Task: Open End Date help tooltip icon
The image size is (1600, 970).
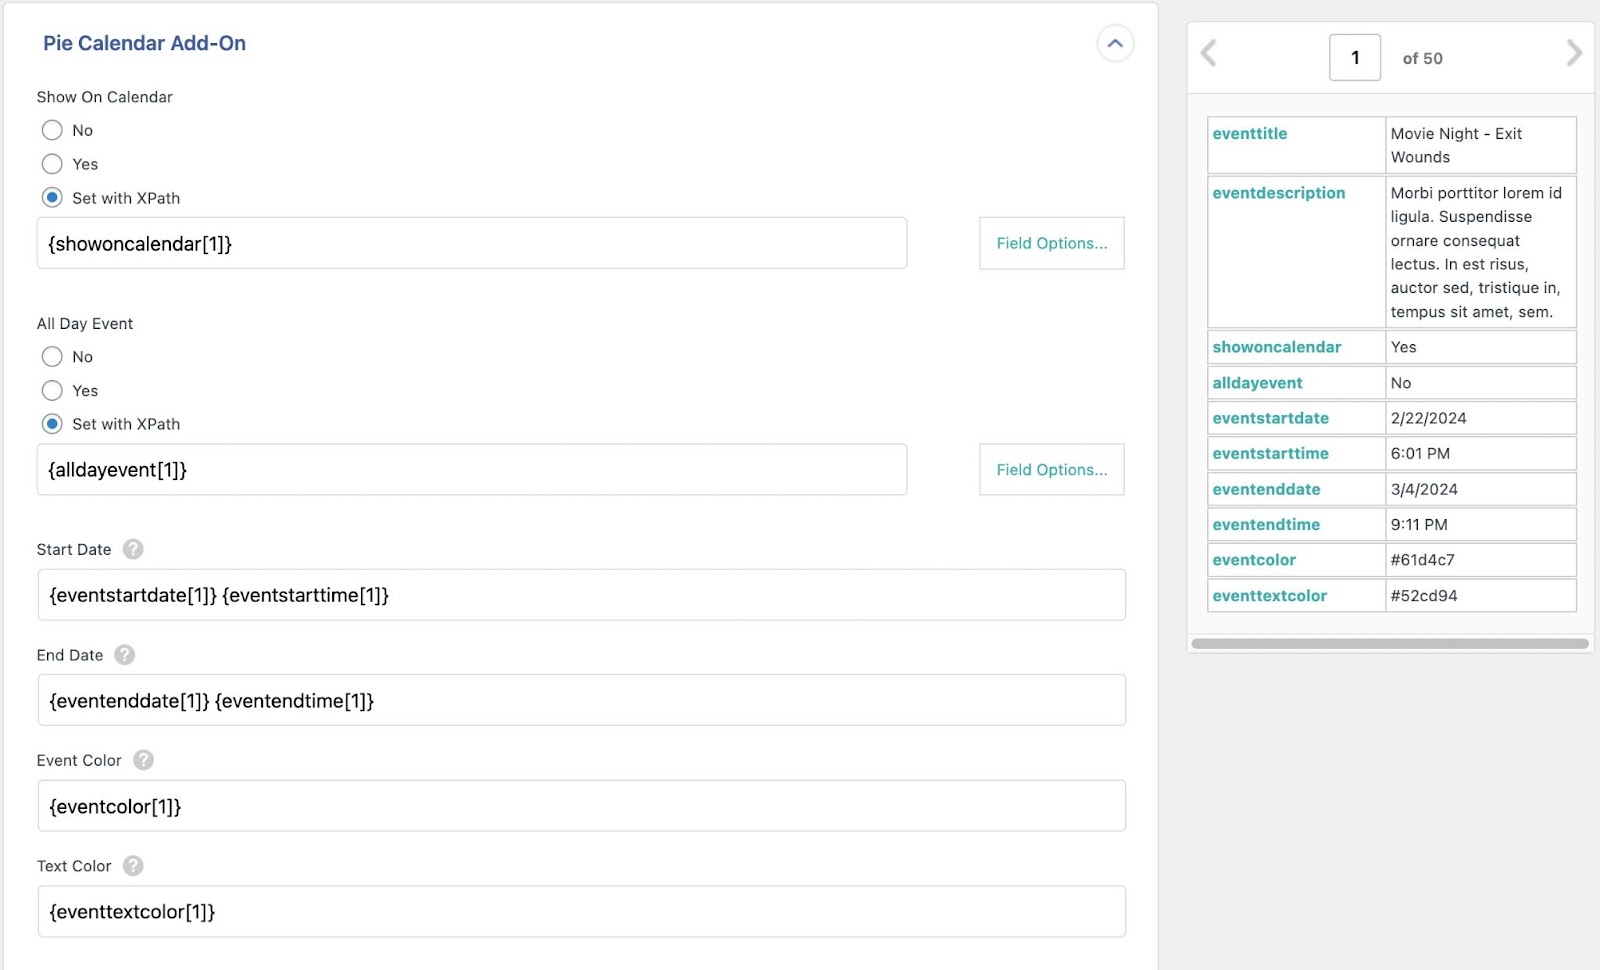Action: tap(124, 655)
